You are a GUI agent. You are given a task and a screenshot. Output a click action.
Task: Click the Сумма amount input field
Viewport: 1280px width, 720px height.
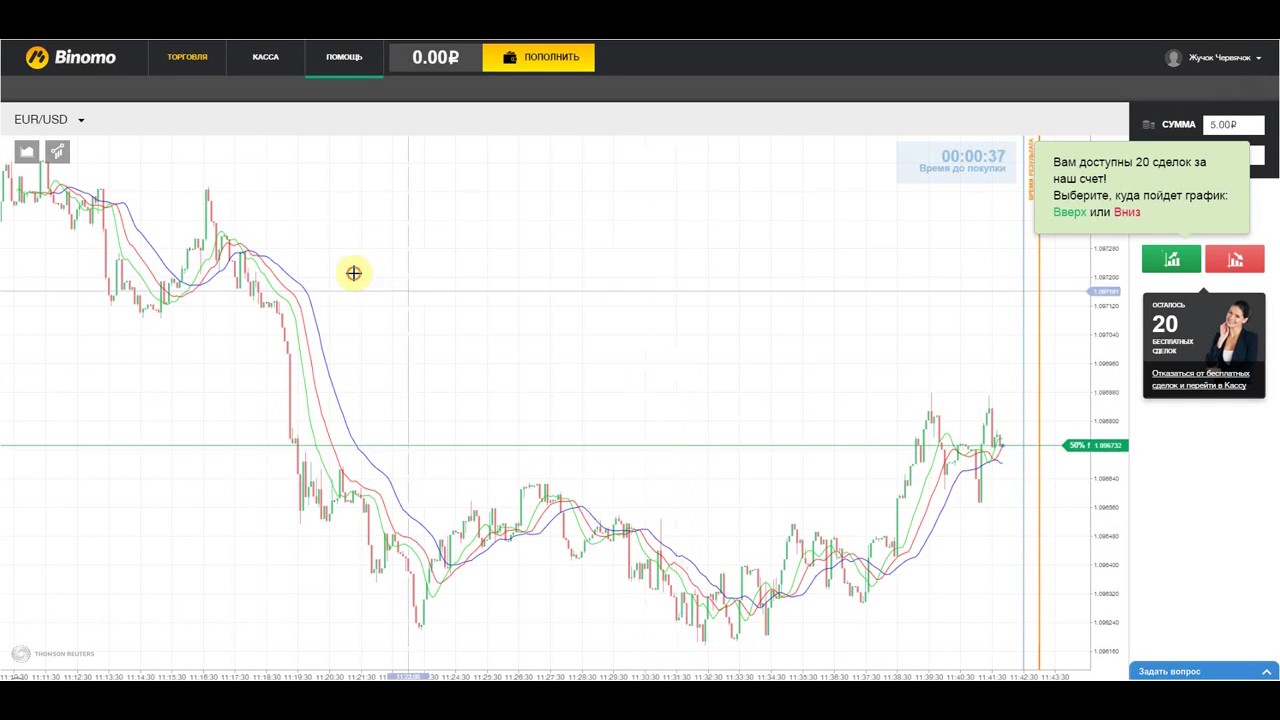pyautogui.click(x=1233, y=125)
